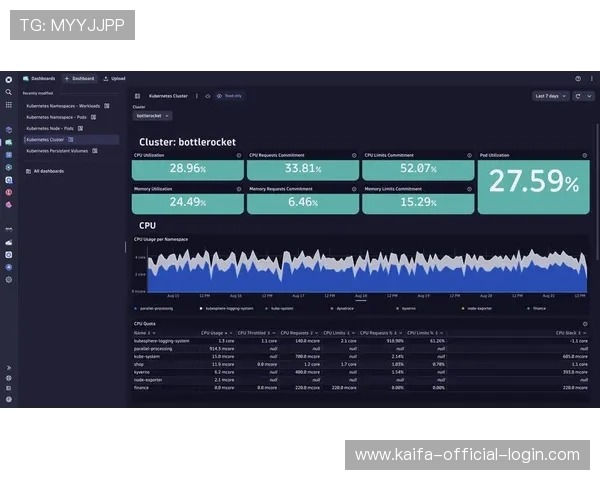Click the finance row name in CPU Quota table
This screenshot has height=480, width=600.
pyautogui.click(x=141, y=388)
